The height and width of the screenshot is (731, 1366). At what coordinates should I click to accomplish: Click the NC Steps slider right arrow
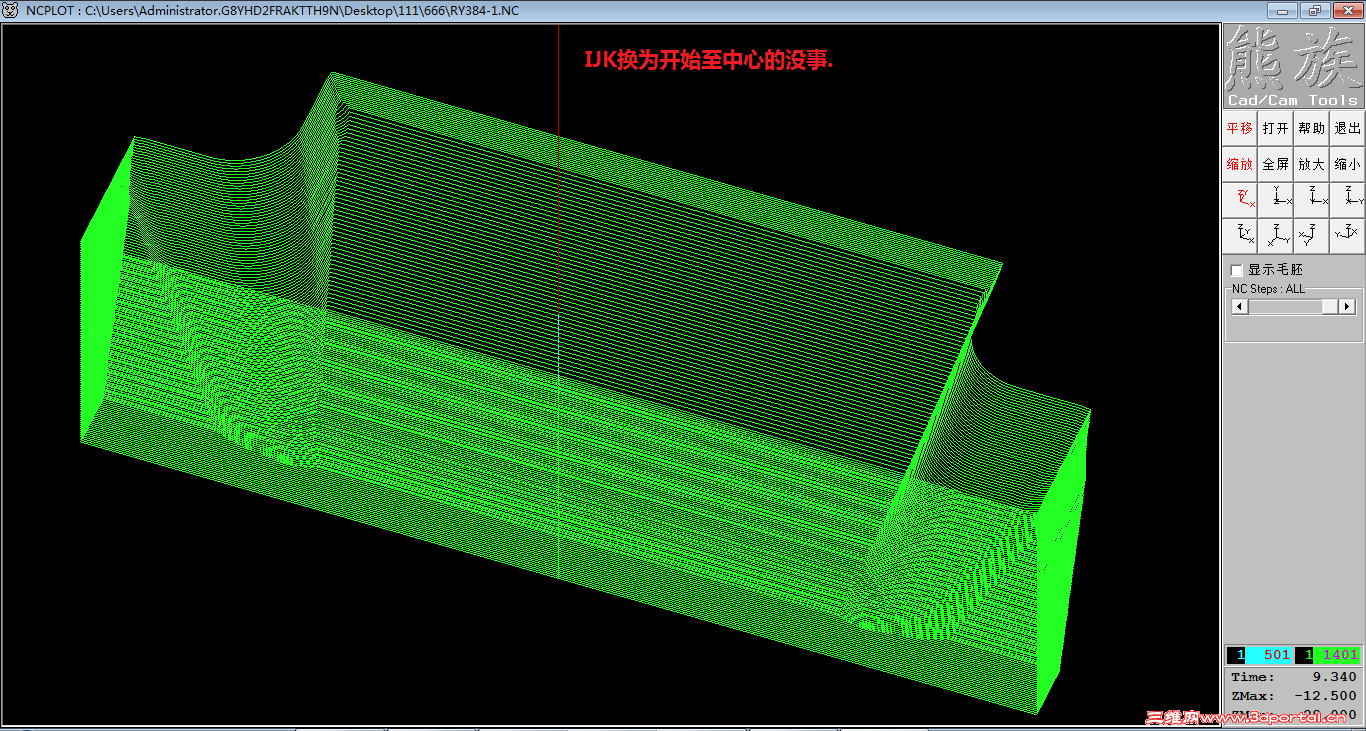click(x=1347, y=306)
